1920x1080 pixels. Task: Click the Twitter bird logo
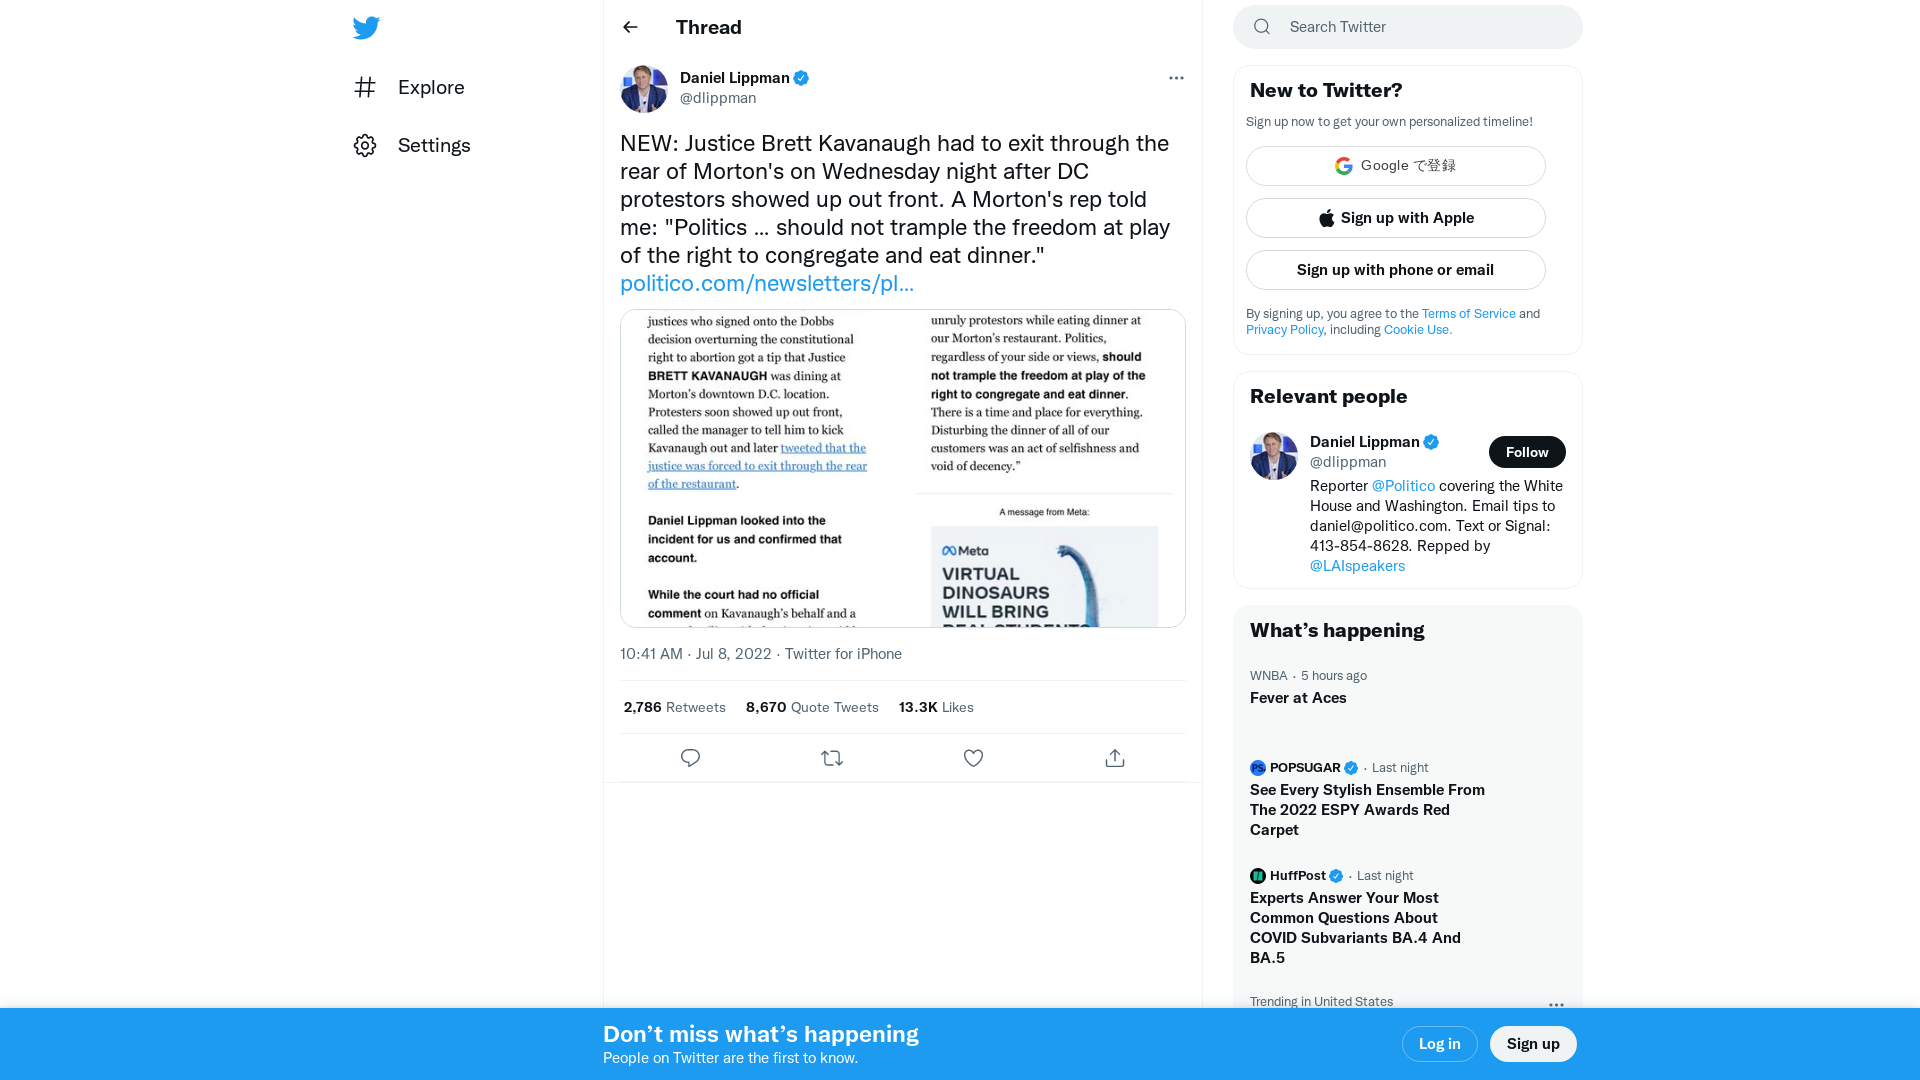(x=366, y=28)
